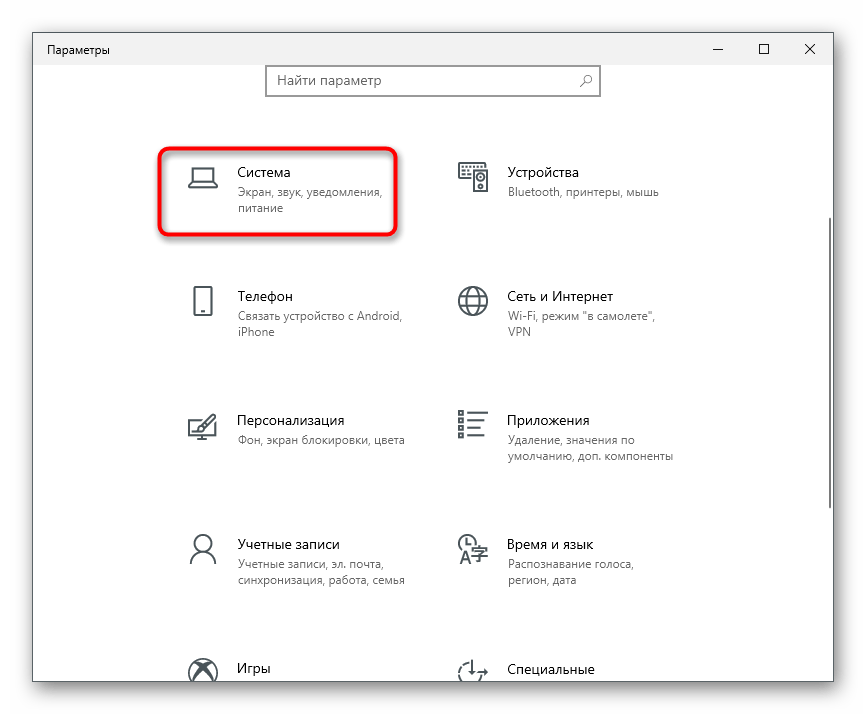Click the Приложения list icon
Image resolution: width=866 pixels, height=714 pixels.
point(473,424)
